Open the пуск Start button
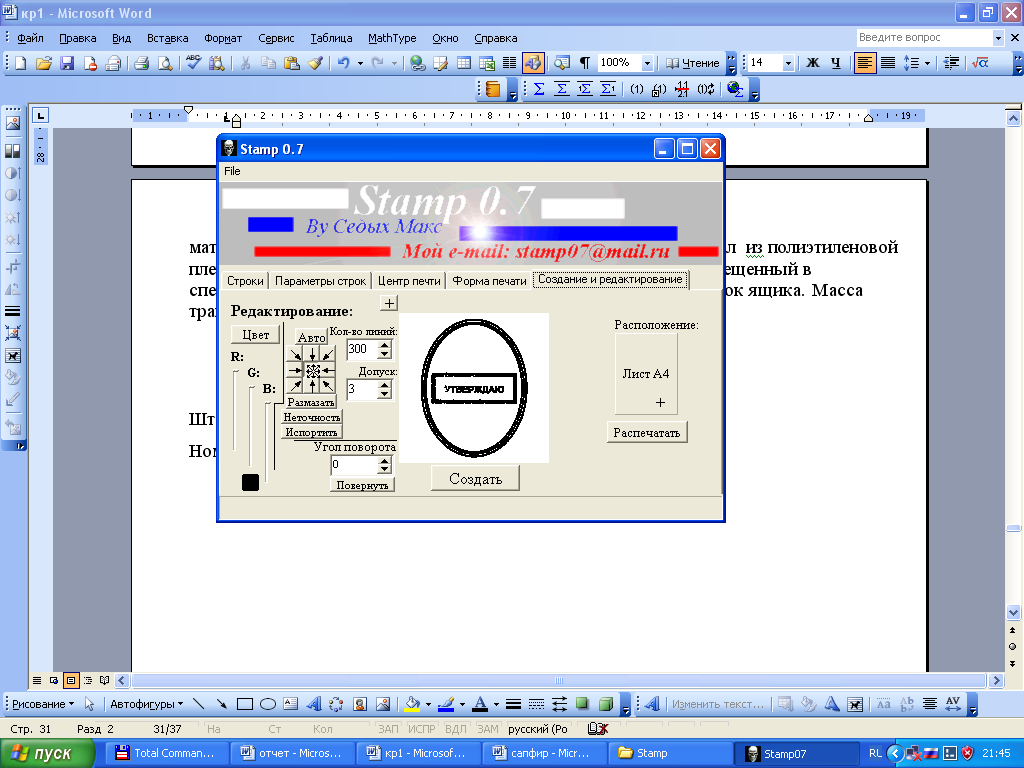 coord(47,754)
